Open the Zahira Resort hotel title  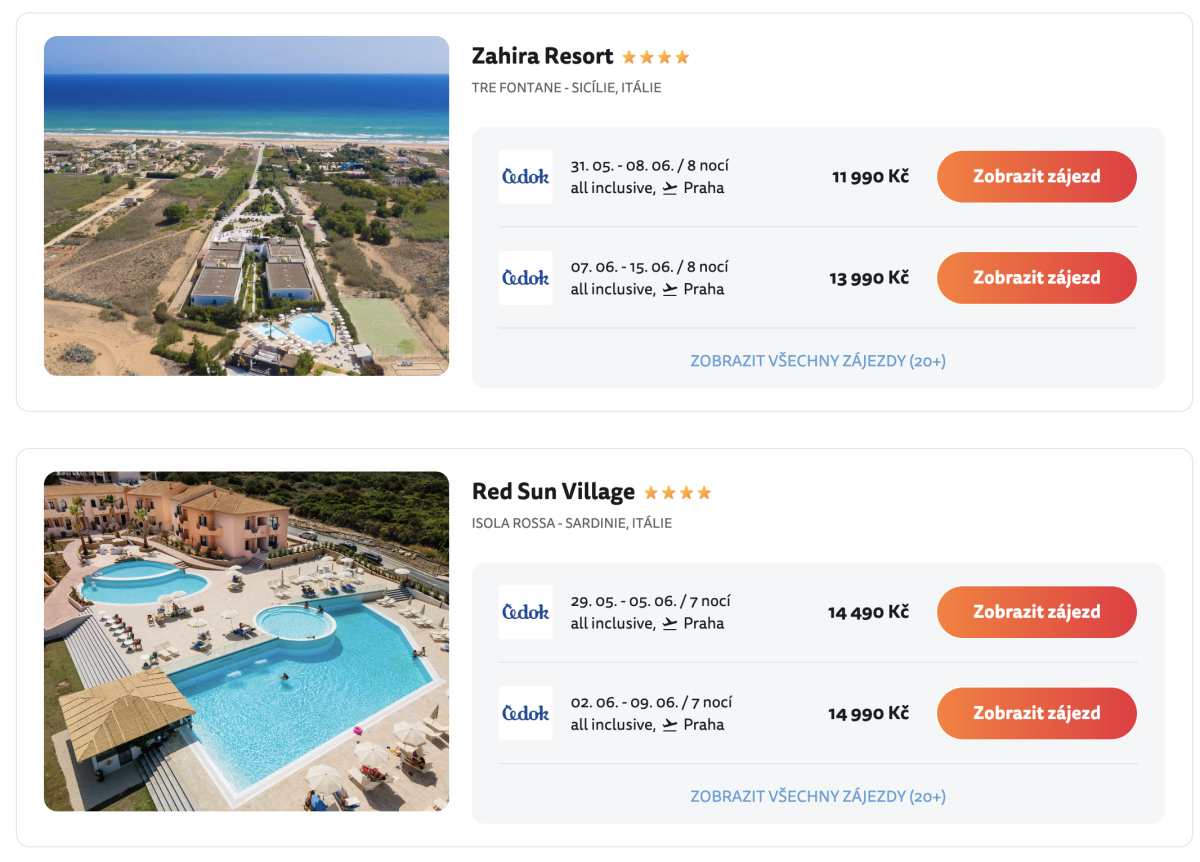tap(542, 56)
